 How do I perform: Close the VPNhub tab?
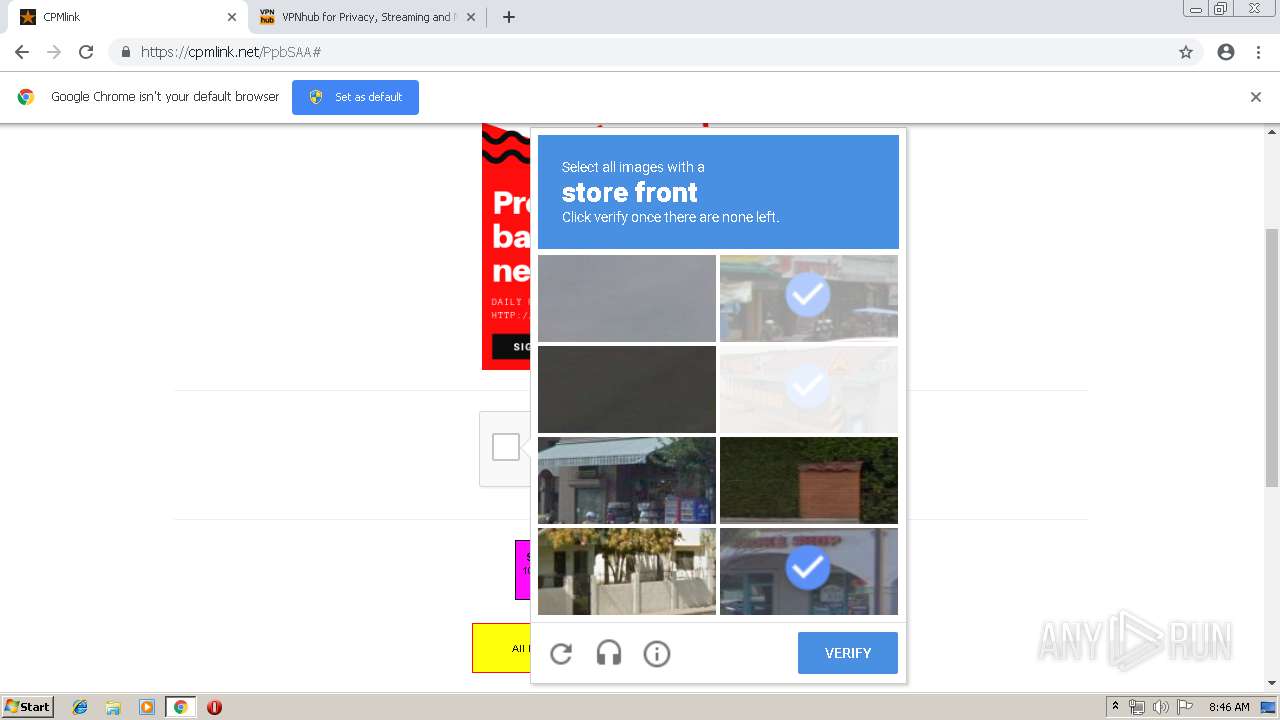[x=471, y=17]
